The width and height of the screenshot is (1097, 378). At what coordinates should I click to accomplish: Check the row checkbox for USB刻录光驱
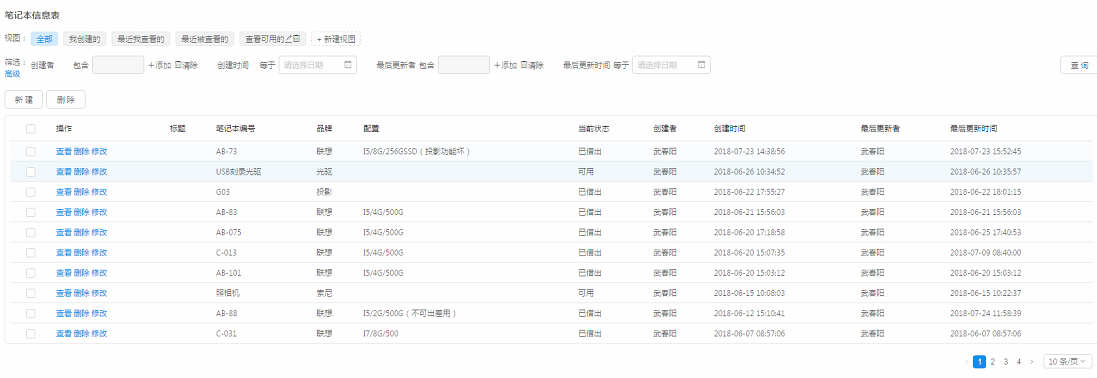[x=30, y=172]
